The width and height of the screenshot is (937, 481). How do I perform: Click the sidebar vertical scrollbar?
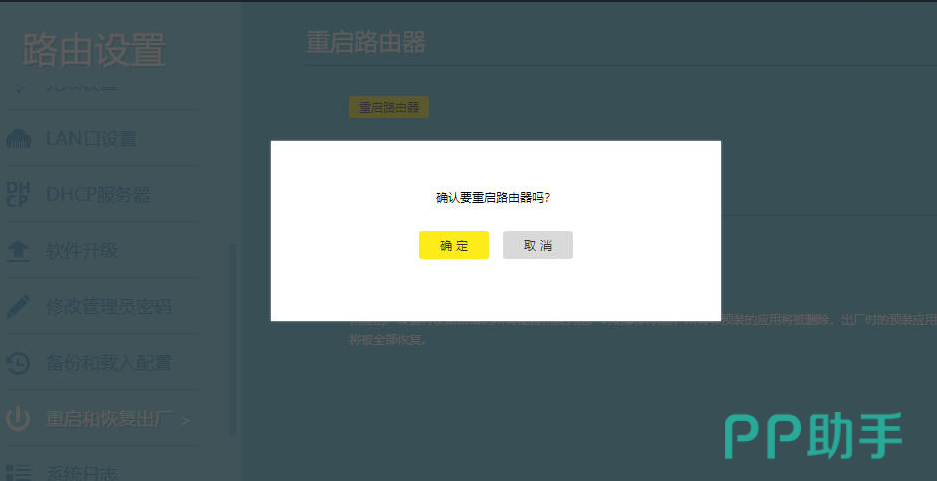click(232, 339)
